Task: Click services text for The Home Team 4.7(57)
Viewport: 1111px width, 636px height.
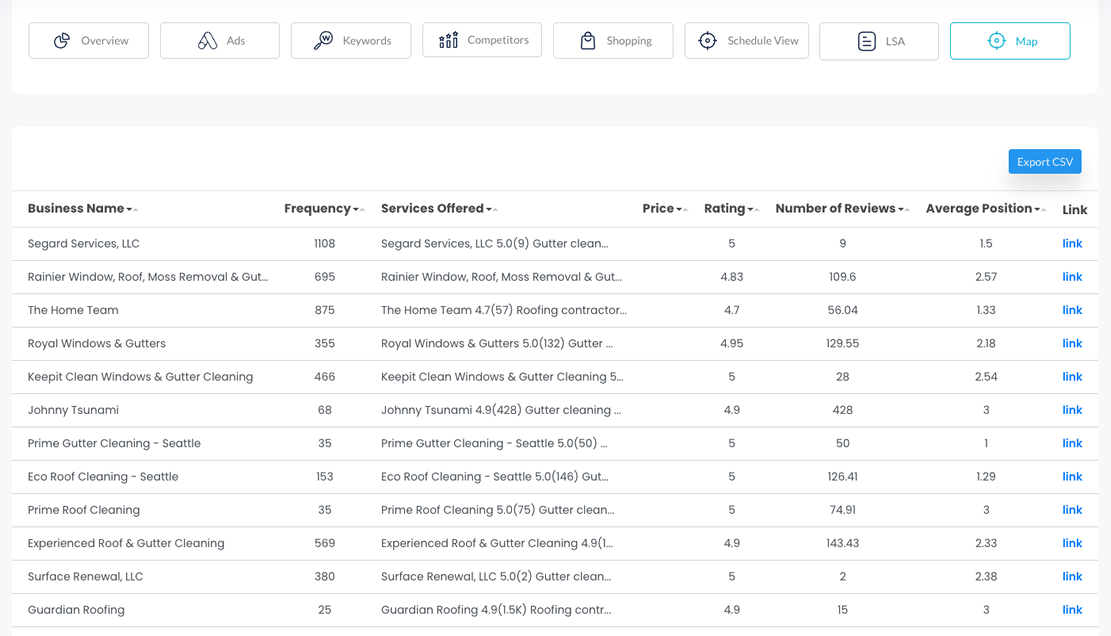Action: tap(504, 310)
